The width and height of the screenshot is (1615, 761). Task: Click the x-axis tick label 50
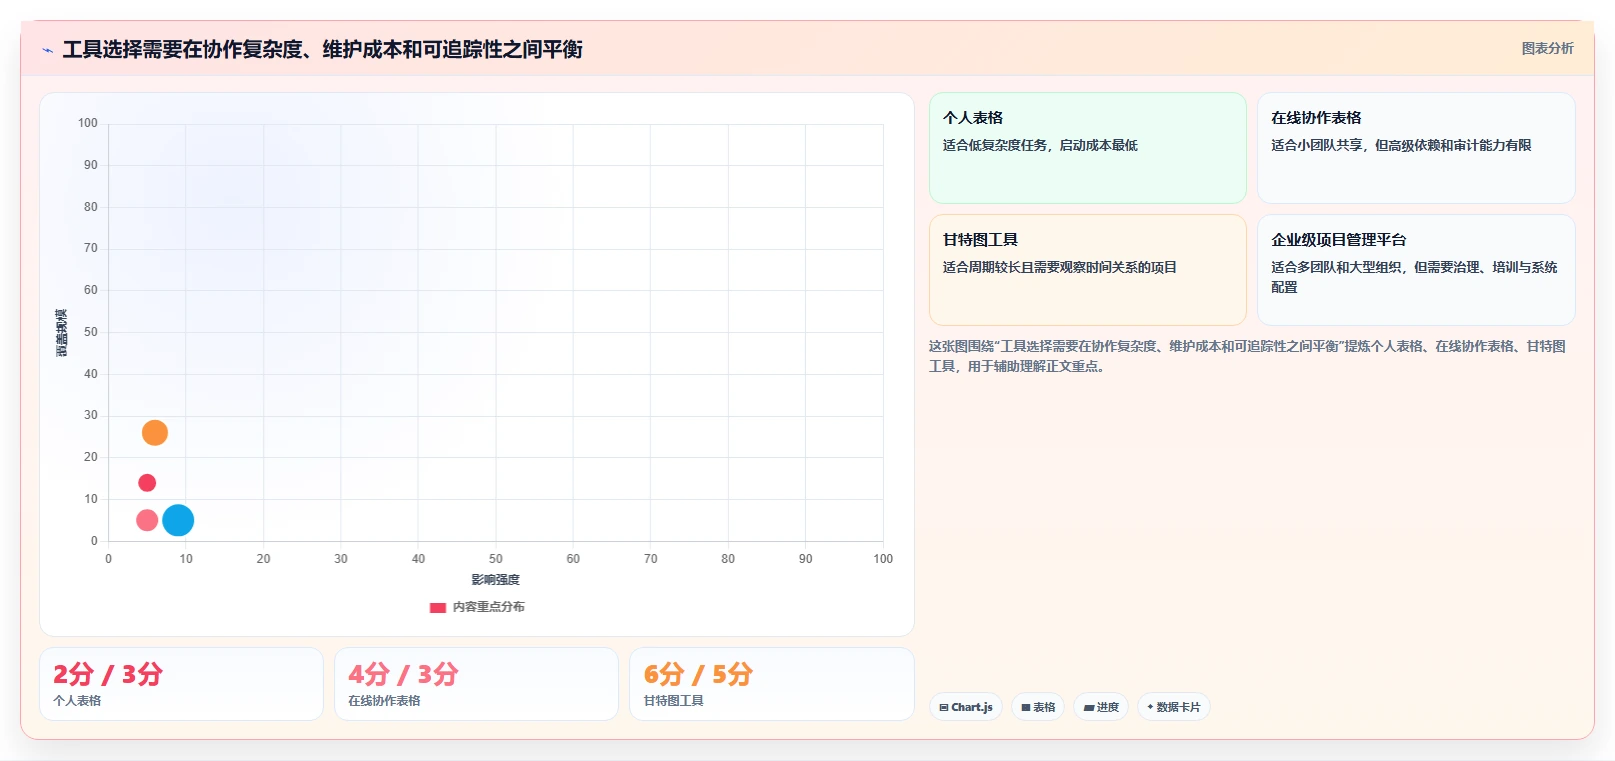coord(496,559)
